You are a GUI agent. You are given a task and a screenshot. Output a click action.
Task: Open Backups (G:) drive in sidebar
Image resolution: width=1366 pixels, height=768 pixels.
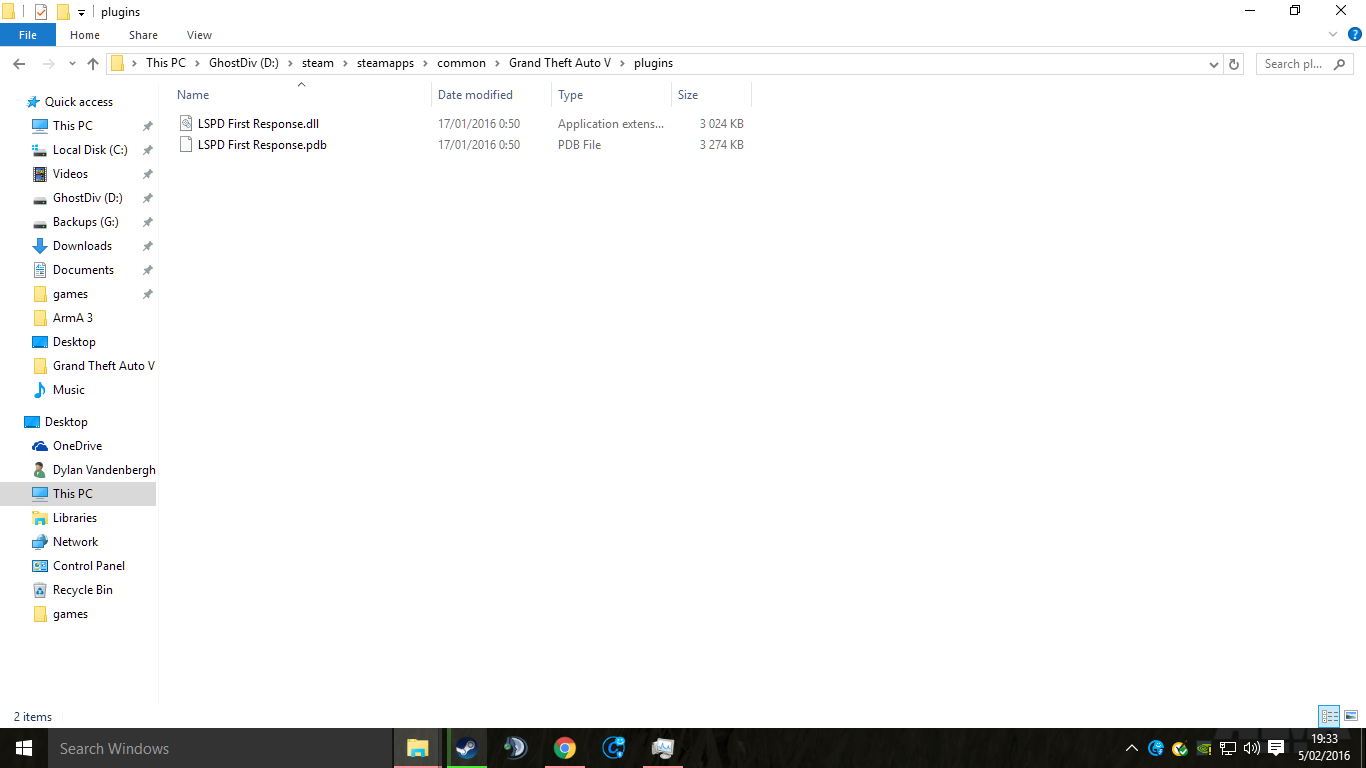click(86, 222)
